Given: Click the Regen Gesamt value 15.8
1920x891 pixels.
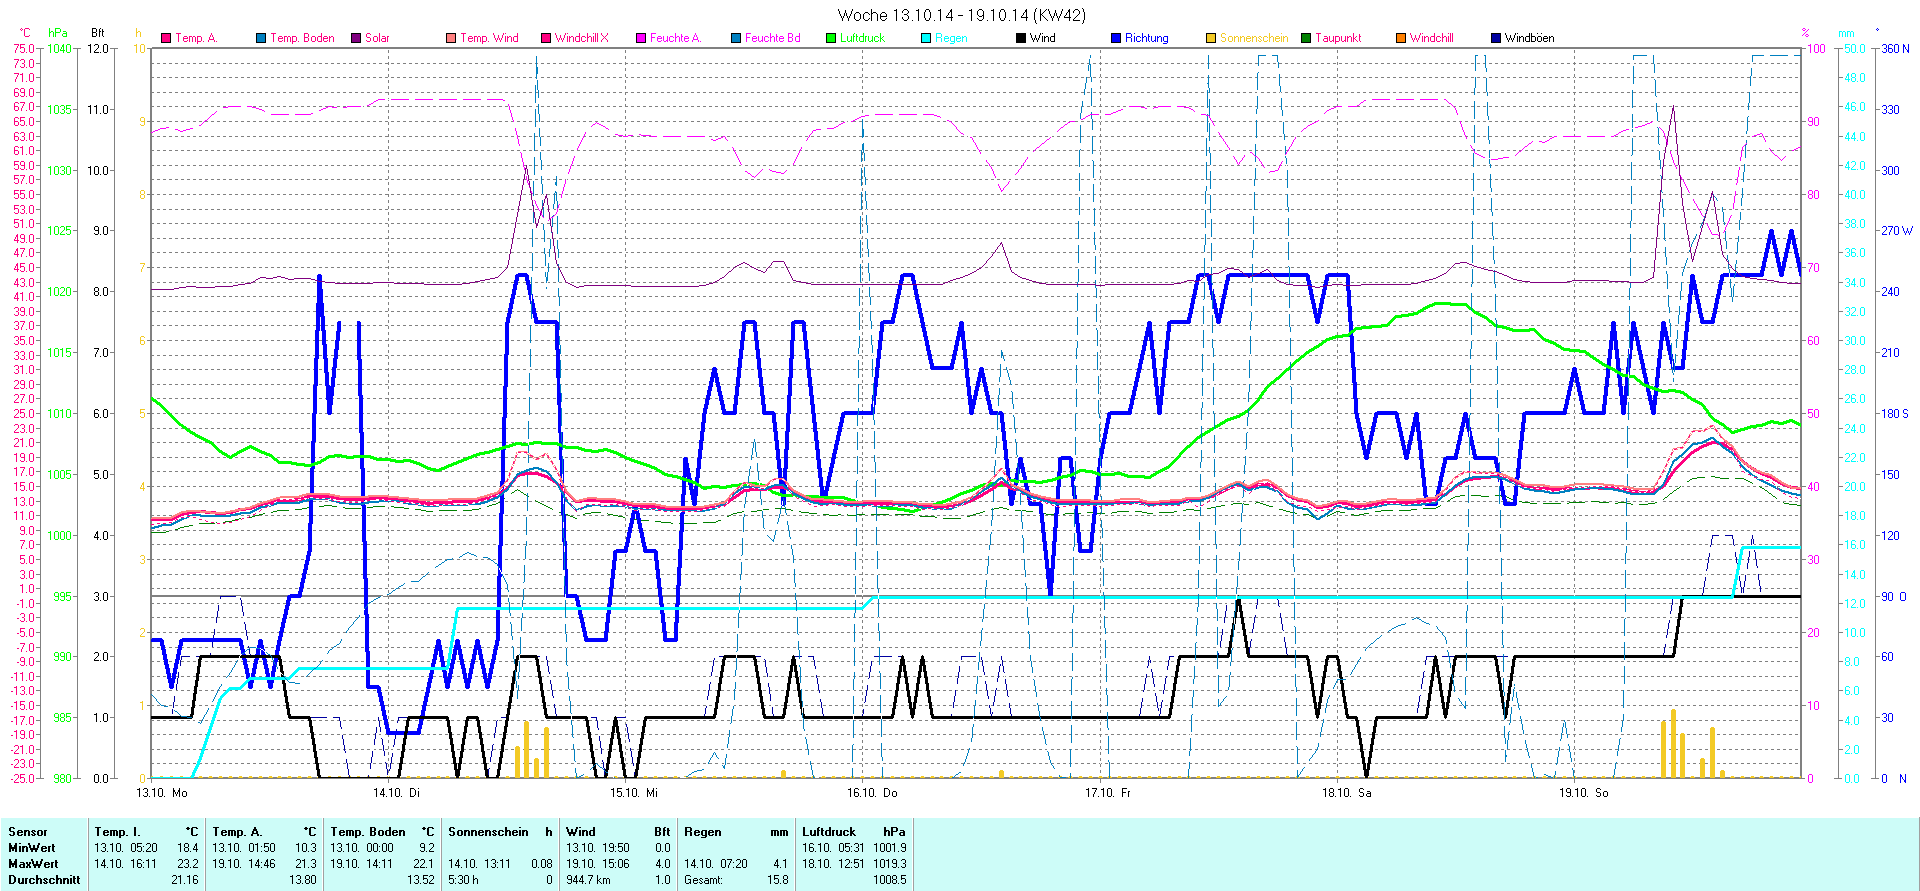Looking at the screenshot, I should (777, 880).
